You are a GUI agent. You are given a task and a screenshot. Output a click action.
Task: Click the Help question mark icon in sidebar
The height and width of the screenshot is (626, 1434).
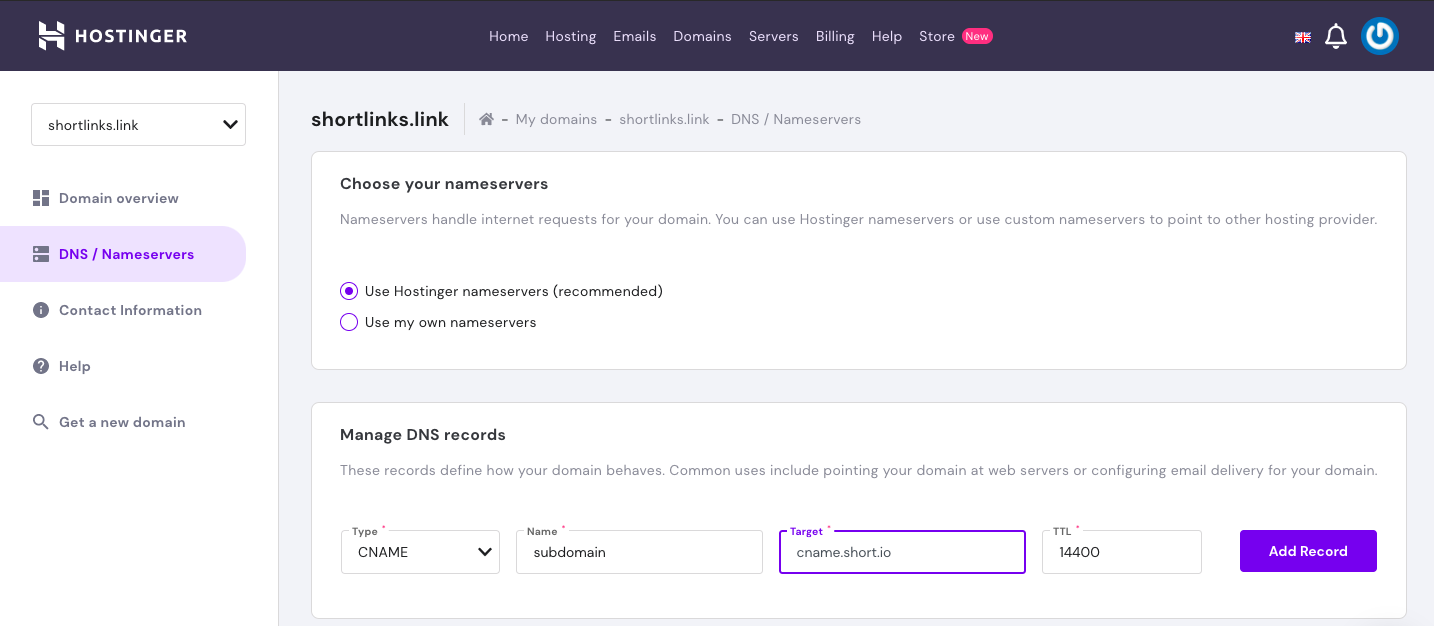tap(41, 366)
